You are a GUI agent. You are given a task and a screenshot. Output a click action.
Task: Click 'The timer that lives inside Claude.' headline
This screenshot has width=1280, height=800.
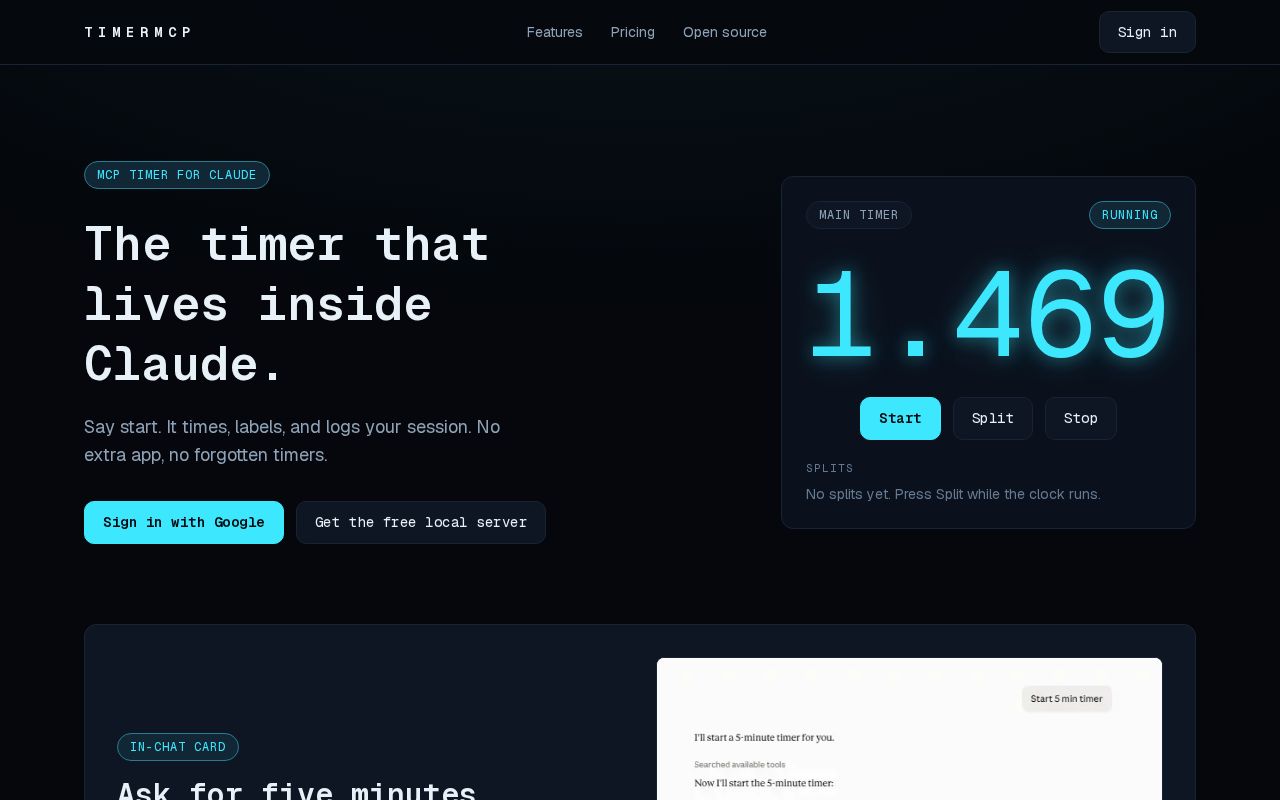pyautogui.click(x=287, y=304)
